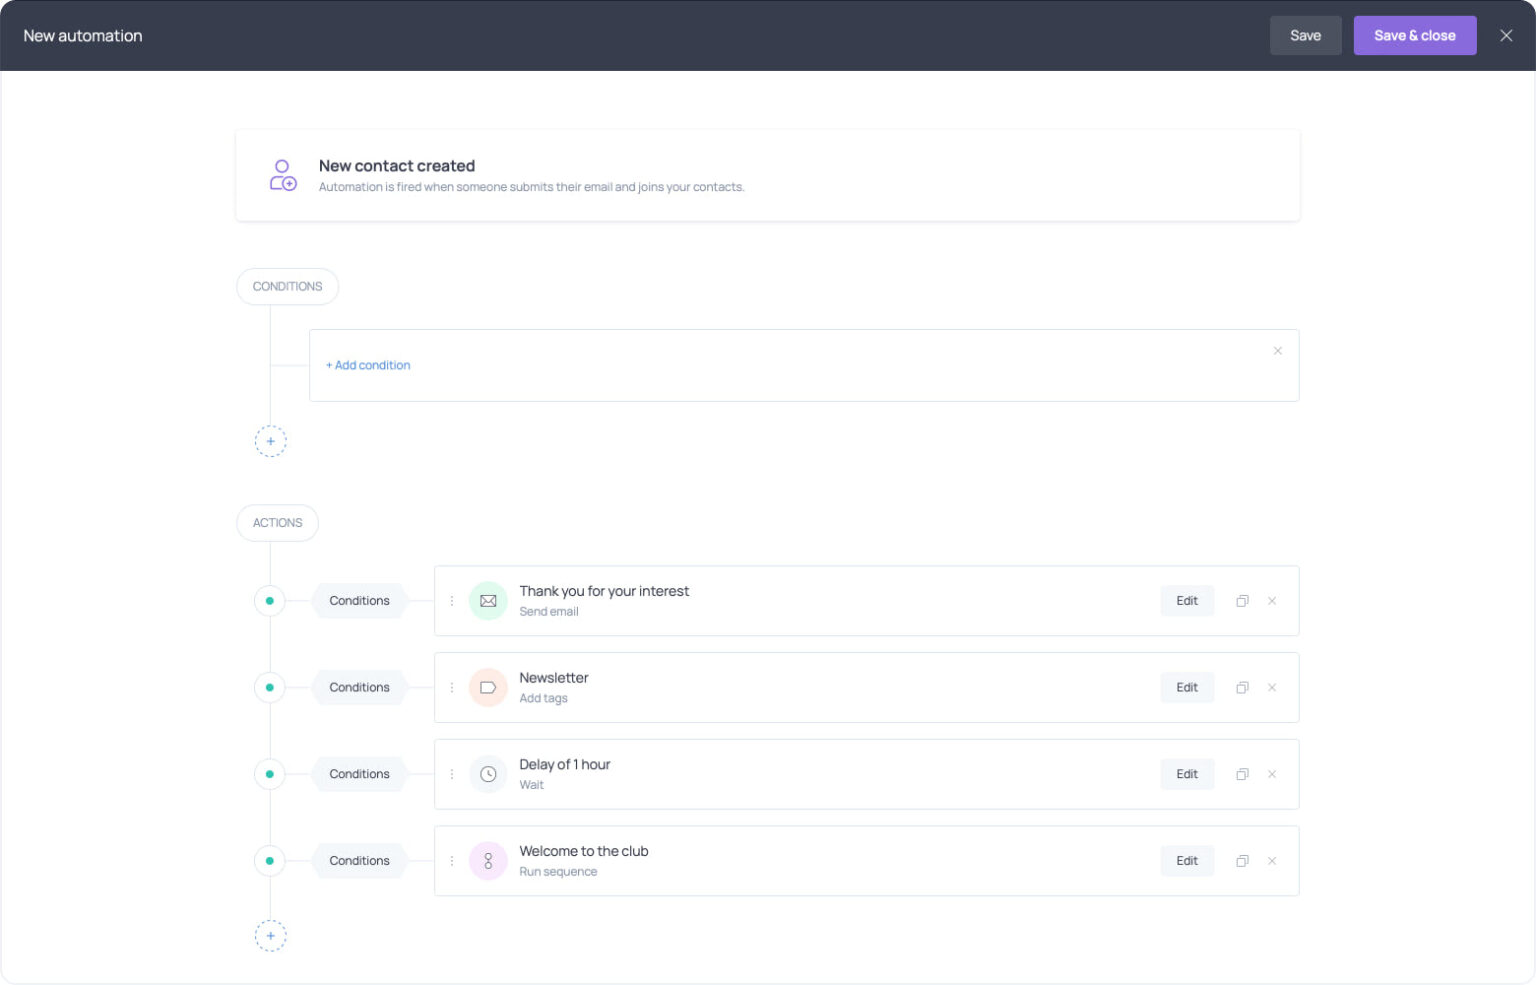Delete the Newsletter action
This screenshot has height=985, width=1536.
(x=1272, y=687)
